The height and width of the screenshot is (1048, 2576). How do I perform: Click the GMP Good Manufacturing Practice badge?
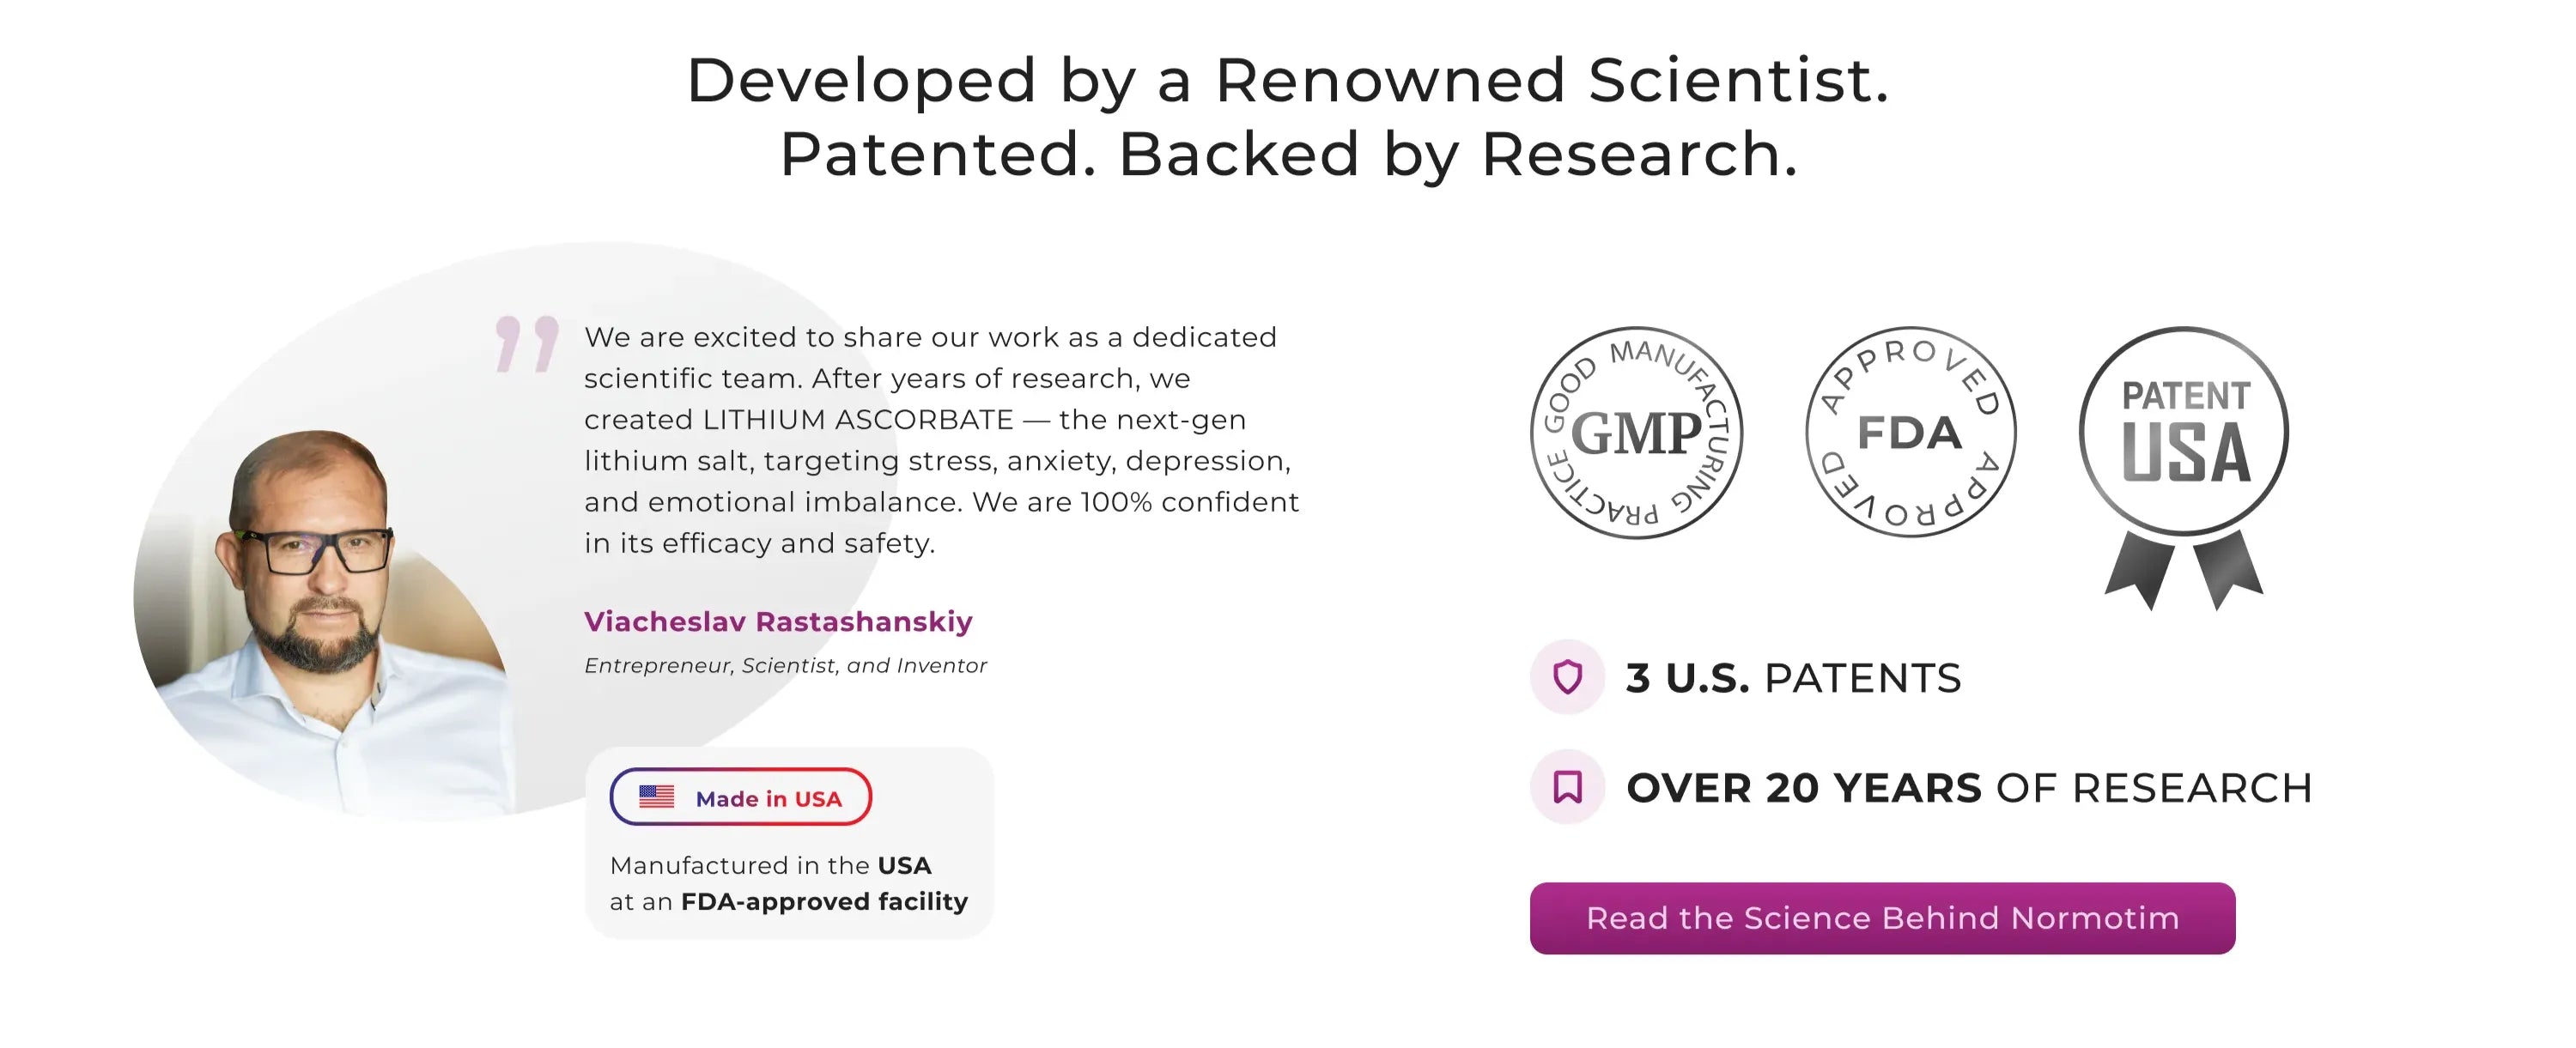point(1636,433)
